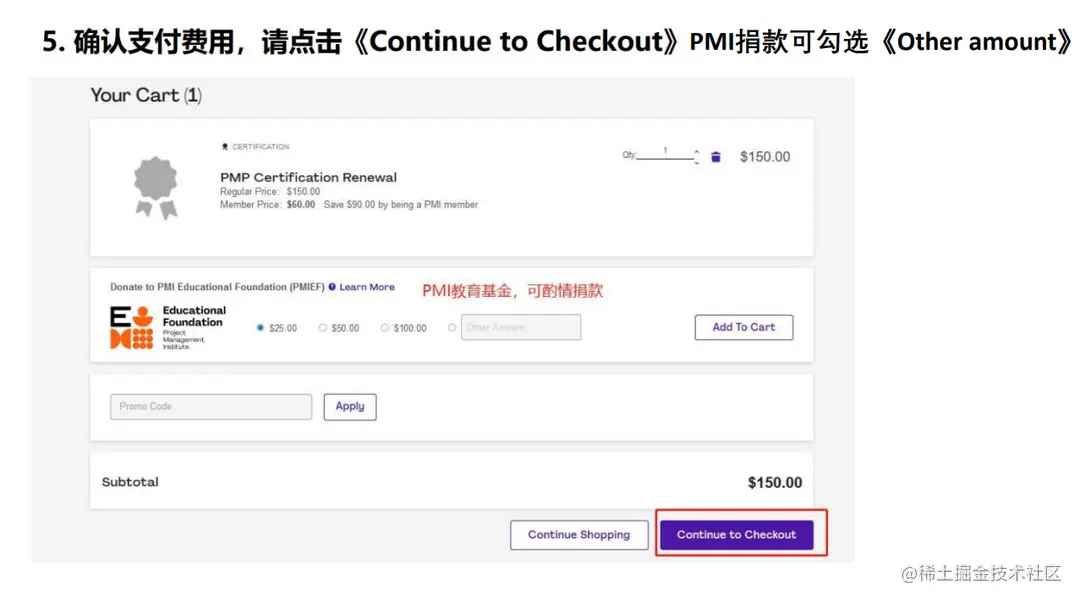The height and width of the screenshot is (602, 1080).
Task: Click Continue to Checkout button
Action: tap(736, 534)
